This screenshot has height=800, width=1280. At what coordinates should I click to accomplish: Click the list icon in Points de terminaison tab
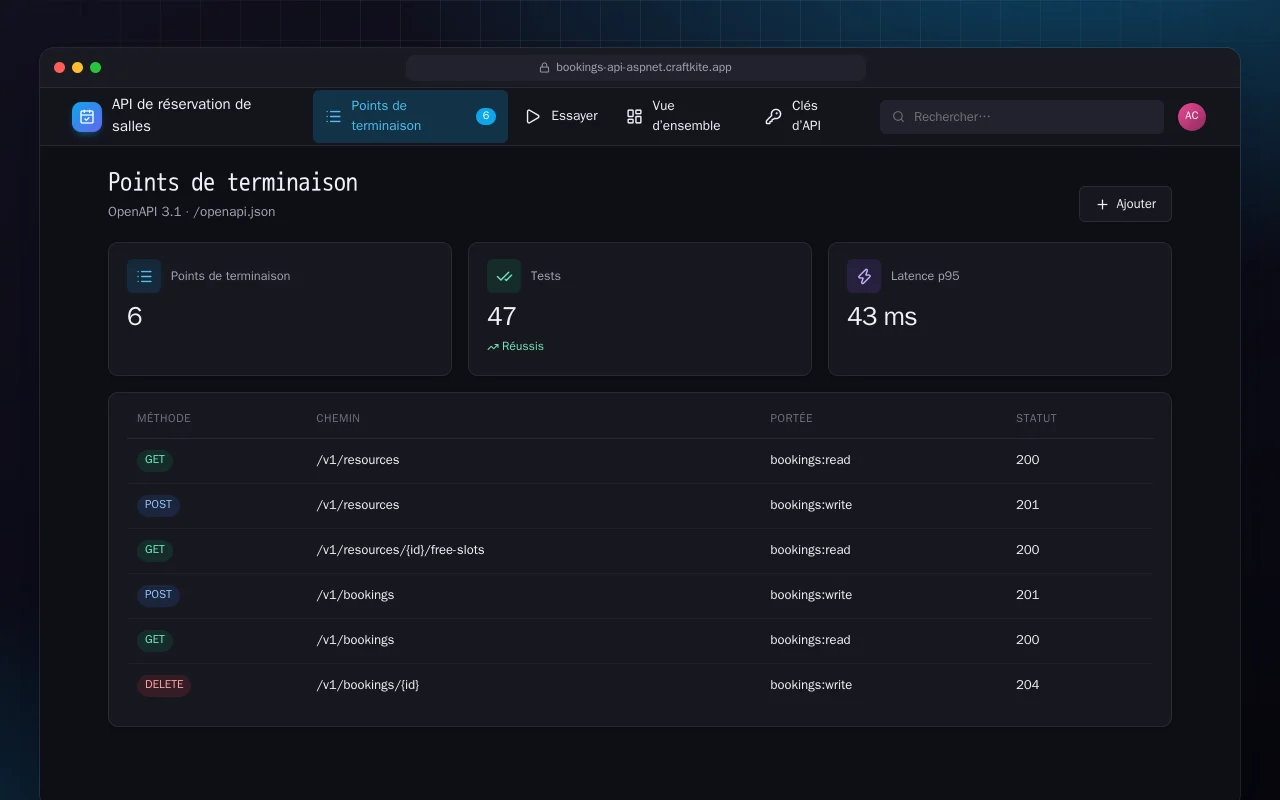click(x=334, y=117)
